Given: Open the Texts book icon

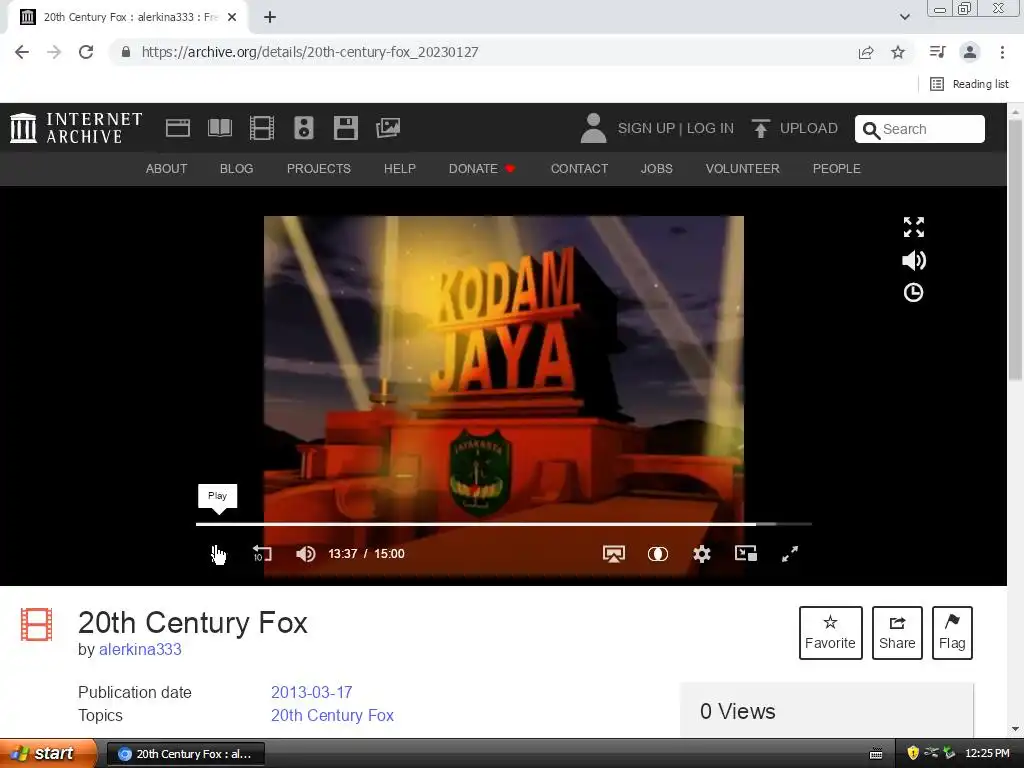Looking at the screenshot, I should (219, 128).
